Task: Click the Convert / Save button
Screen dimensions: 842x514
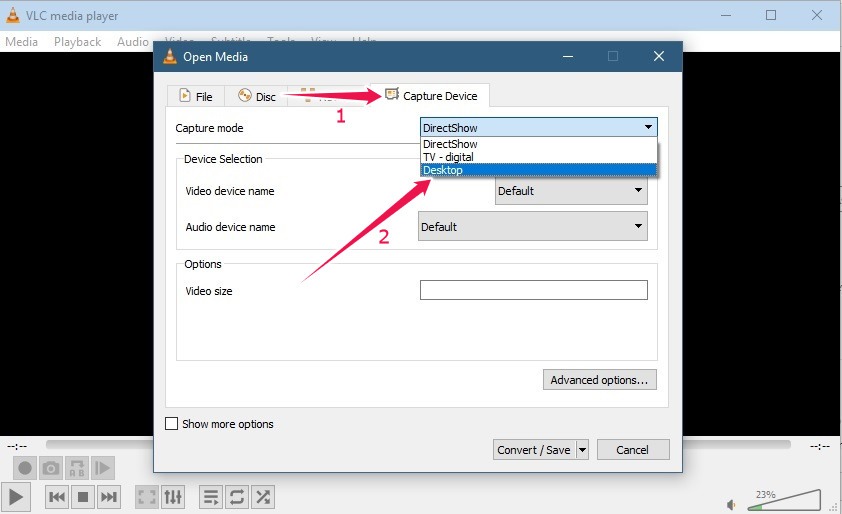Action: pos(534,450)
